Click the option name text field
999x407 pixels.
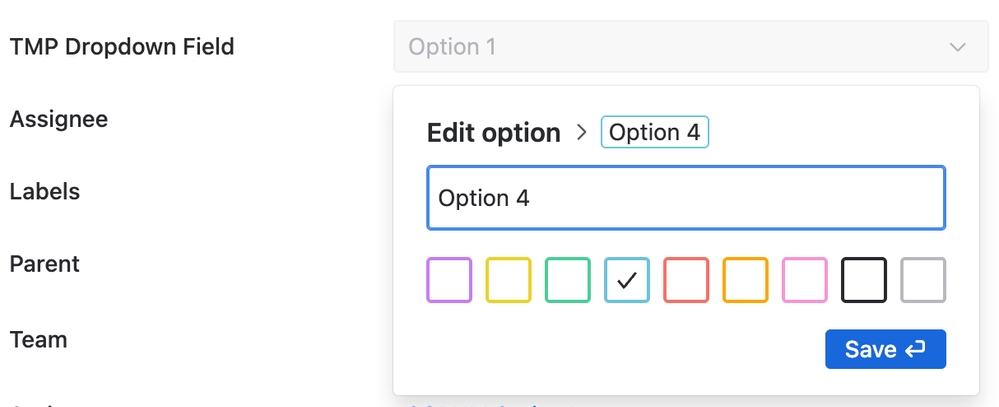[x=686, y=198]
